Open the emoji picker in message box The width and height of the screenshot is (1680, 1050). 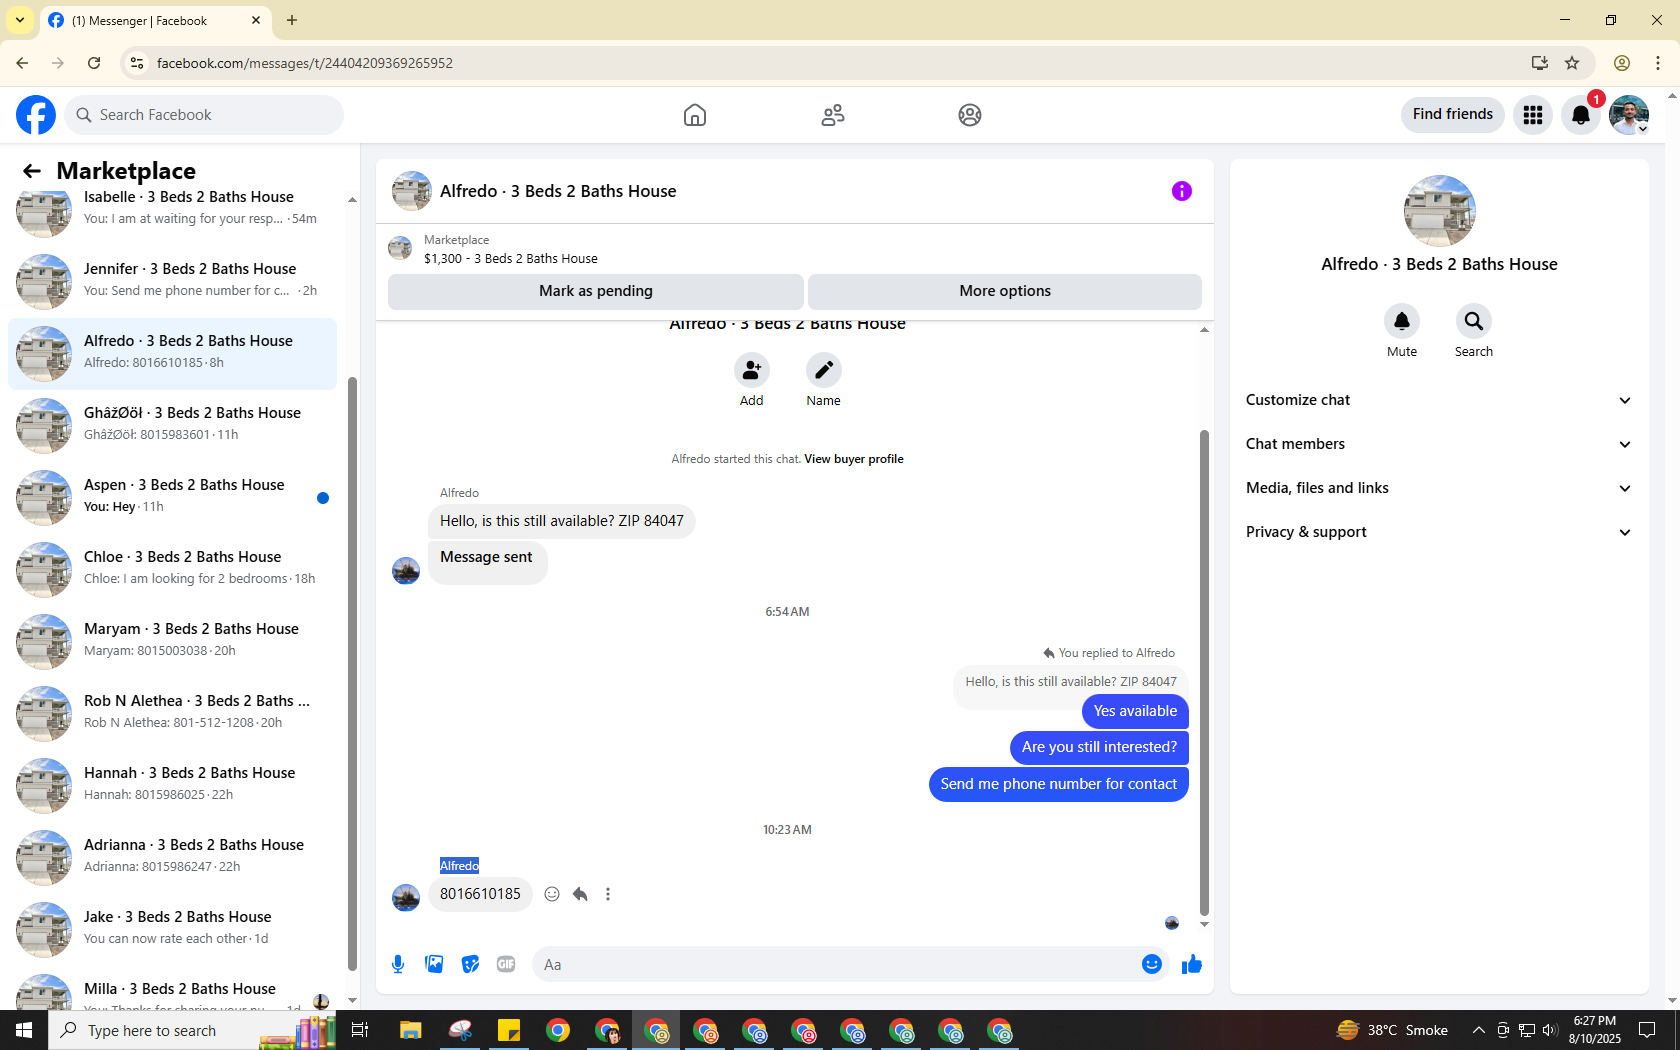pyautogui.click(x=1152, y=964)
